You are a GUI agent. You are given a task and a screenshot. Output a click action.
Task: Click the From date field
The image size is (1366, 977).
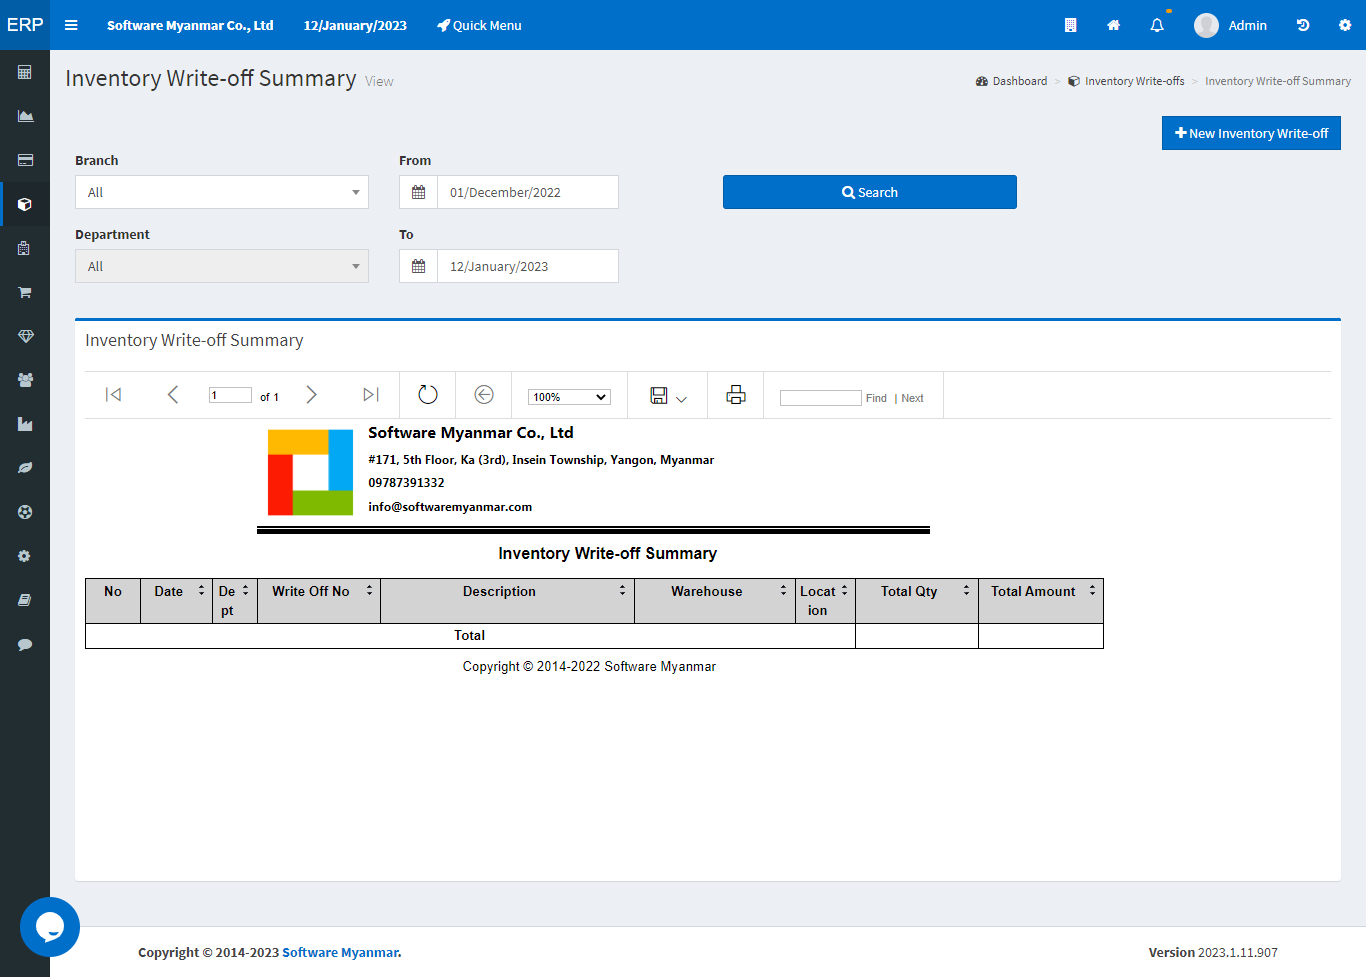click(x=528, y=192)
